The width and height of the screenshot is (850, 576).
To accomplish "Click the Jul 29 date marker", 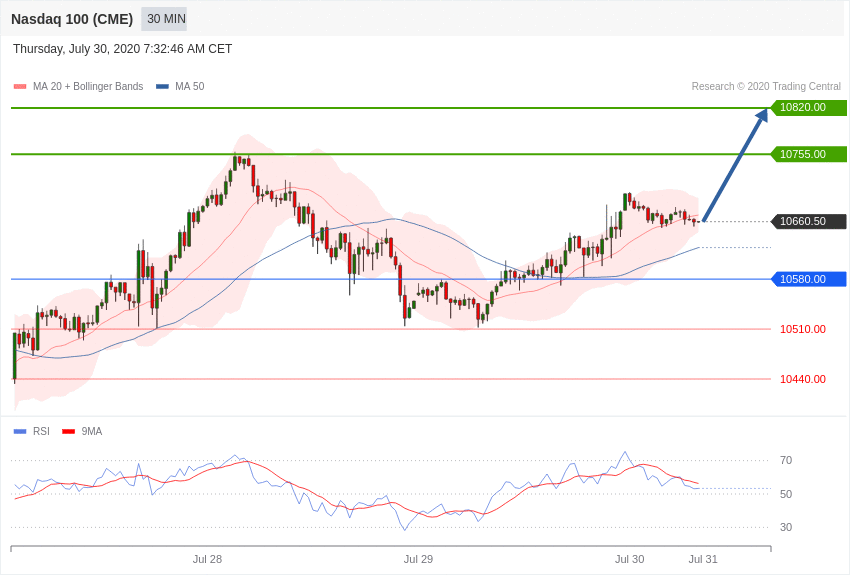I will (418, 559).
